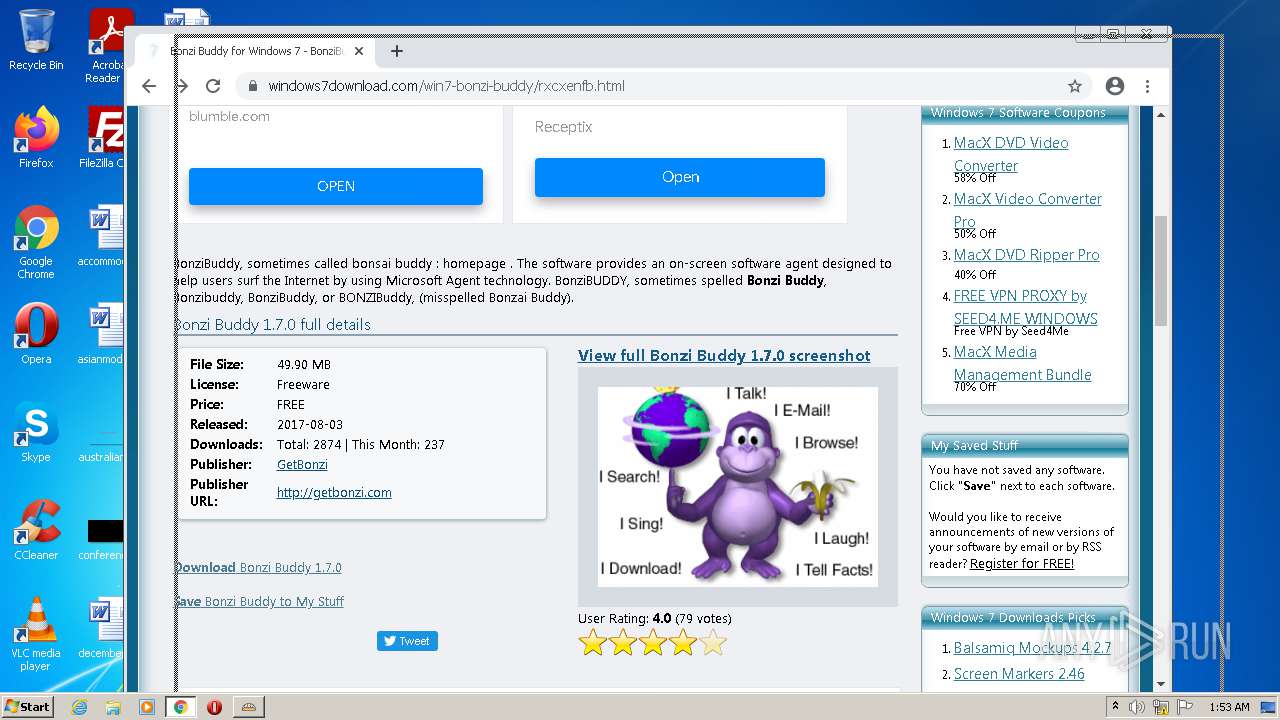Click the browser back arrow
The image size is (1280, 720).
pos(149,86)
